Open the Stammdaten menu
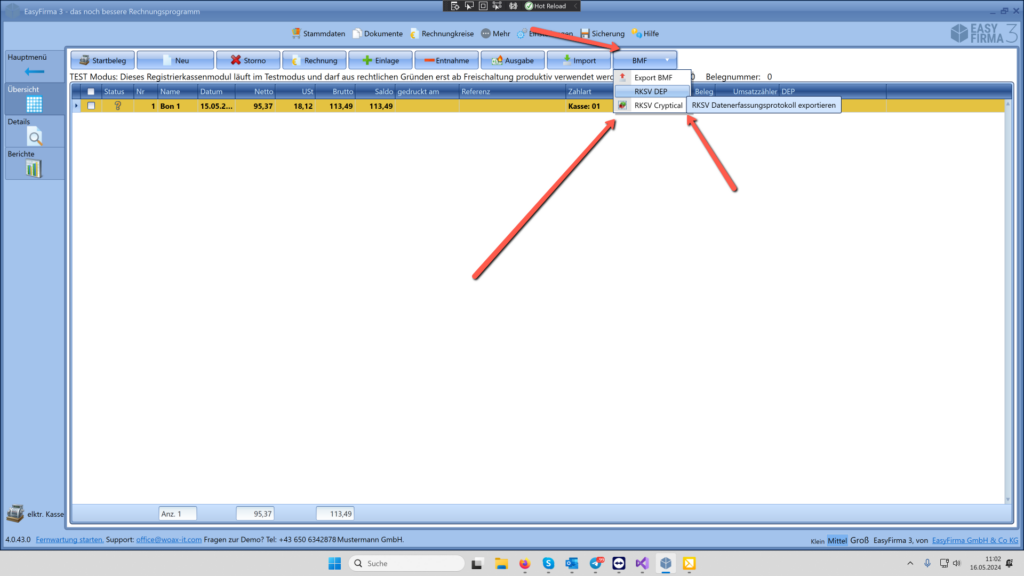1024x576 pixels. click(318, 33)
